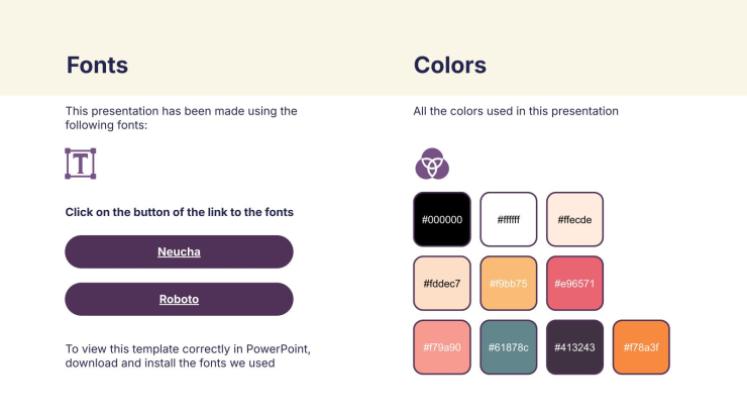Viewport: 747px width, 420px height.
Task: Click the PowerPoint font install note
Action: (x=188, y=356)
